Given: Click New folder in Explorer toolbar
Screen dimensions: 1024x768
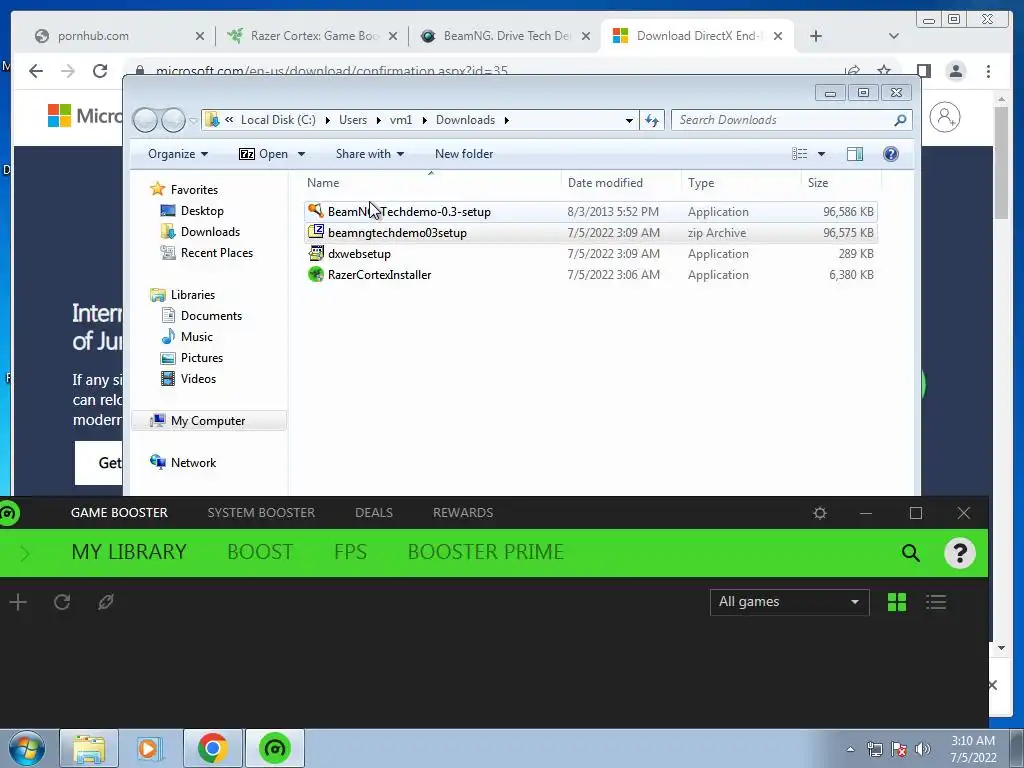Looking at the screenshot, I should (x=464, y=154).
